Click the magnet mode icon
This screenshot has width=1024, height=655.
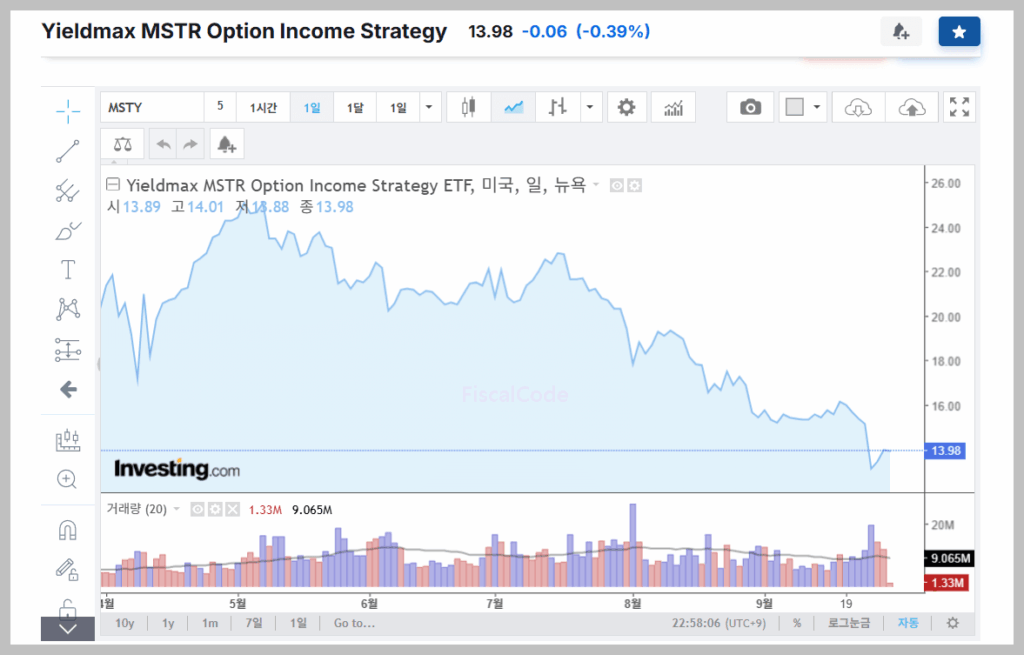tap(68, 530)
